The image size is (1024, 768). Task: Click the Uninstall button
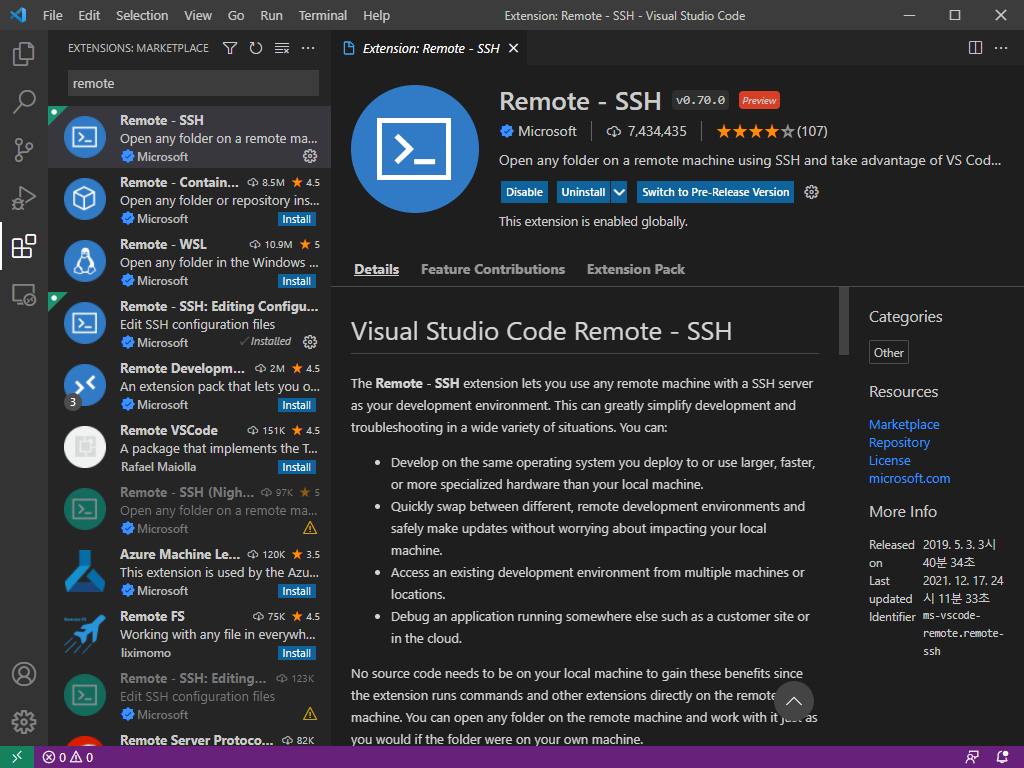click(583, 192)
